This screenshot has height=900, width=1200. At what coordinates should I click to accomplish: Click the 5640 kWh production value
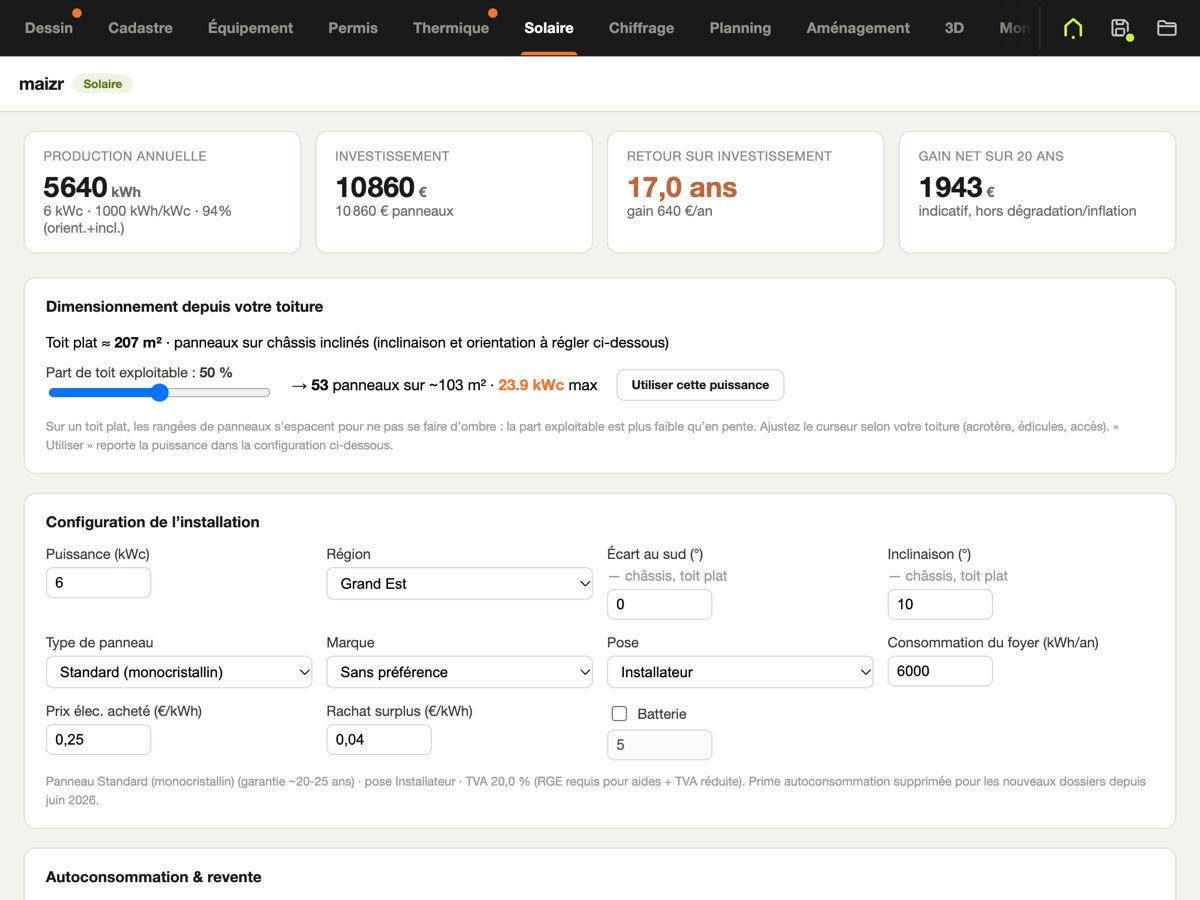(92, 188)
